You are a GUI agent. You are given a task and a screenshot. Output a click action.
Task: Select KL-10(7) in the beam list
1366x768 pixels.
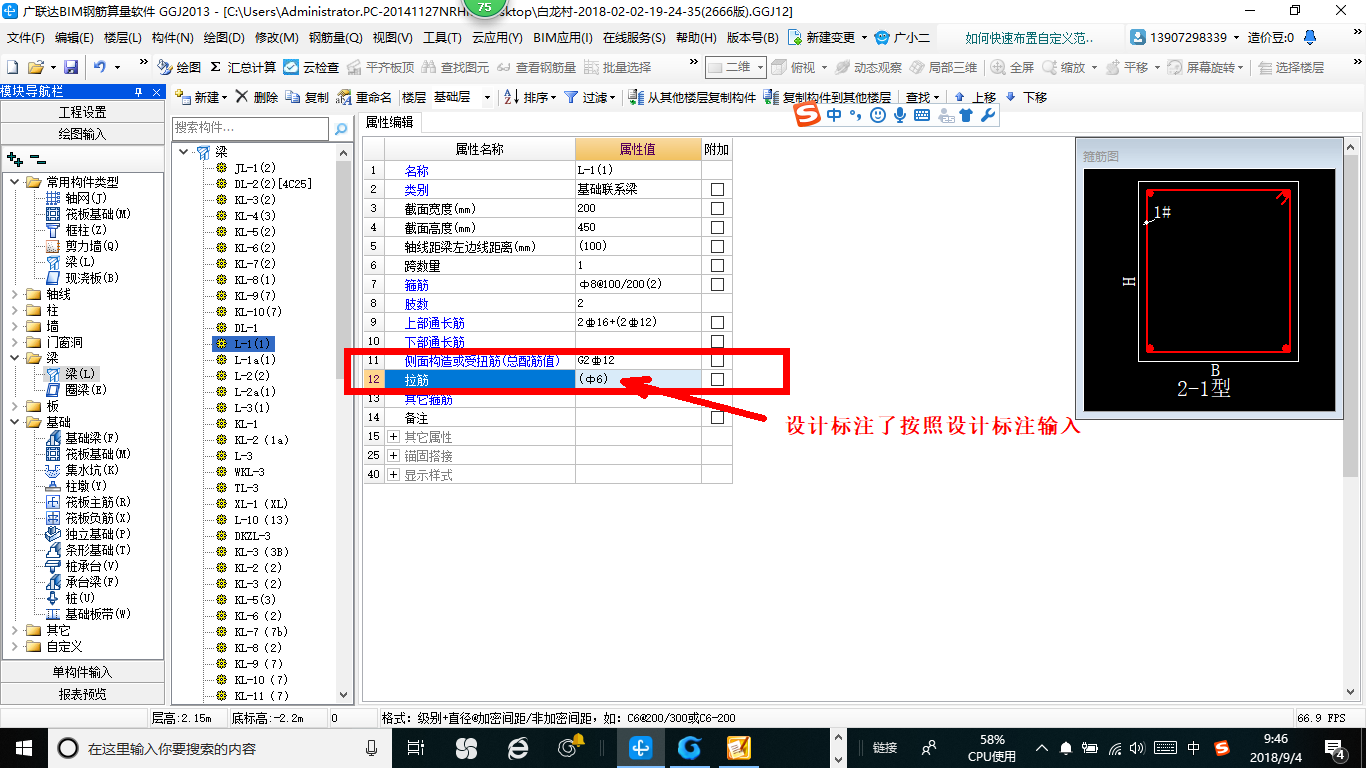(x=258, y=312)
